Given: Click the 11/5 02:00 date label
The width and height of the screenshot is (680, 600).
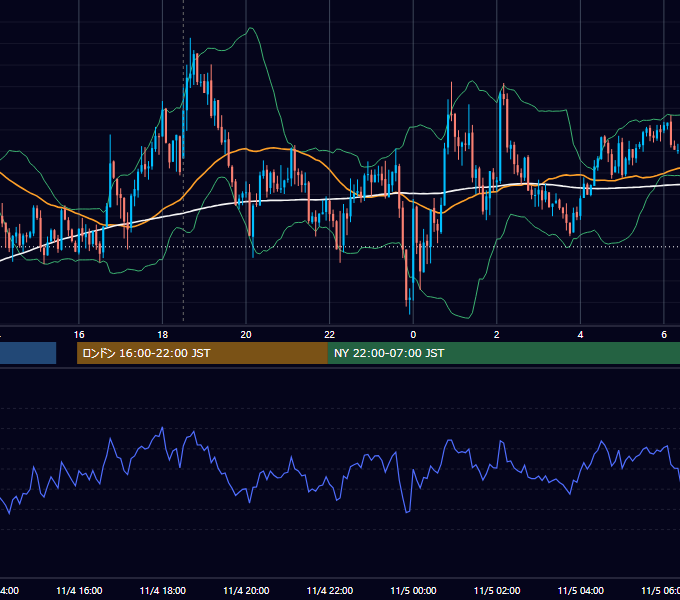Looking at the screenshot, I should [x=497, y=591].
